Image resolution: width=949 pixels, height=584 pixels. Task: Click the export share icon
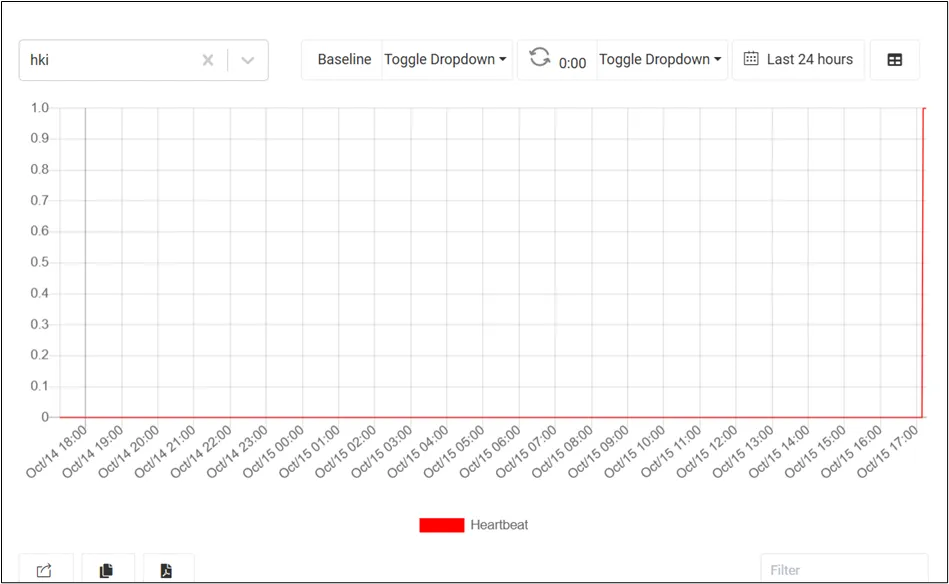(44, 570)
